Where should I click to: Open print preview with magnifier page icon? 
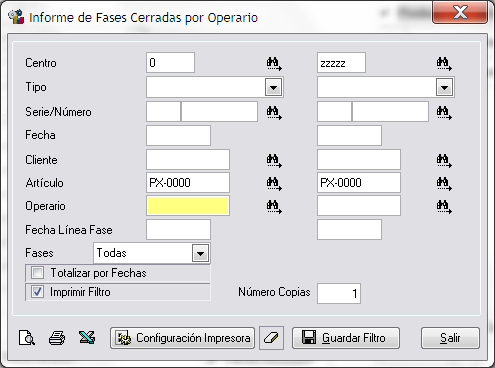pos(27,338)
